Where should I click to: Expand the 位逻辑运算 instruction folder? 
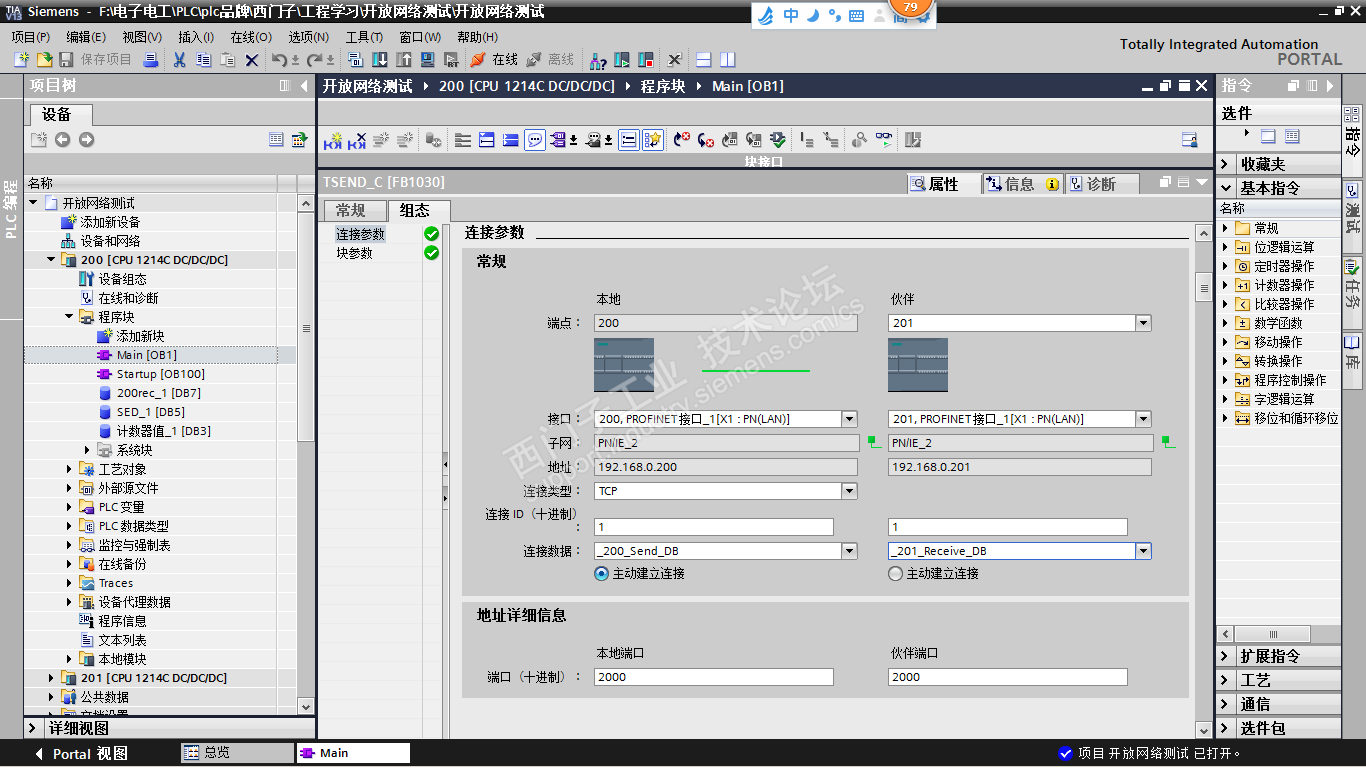(x=1226, y=247)
